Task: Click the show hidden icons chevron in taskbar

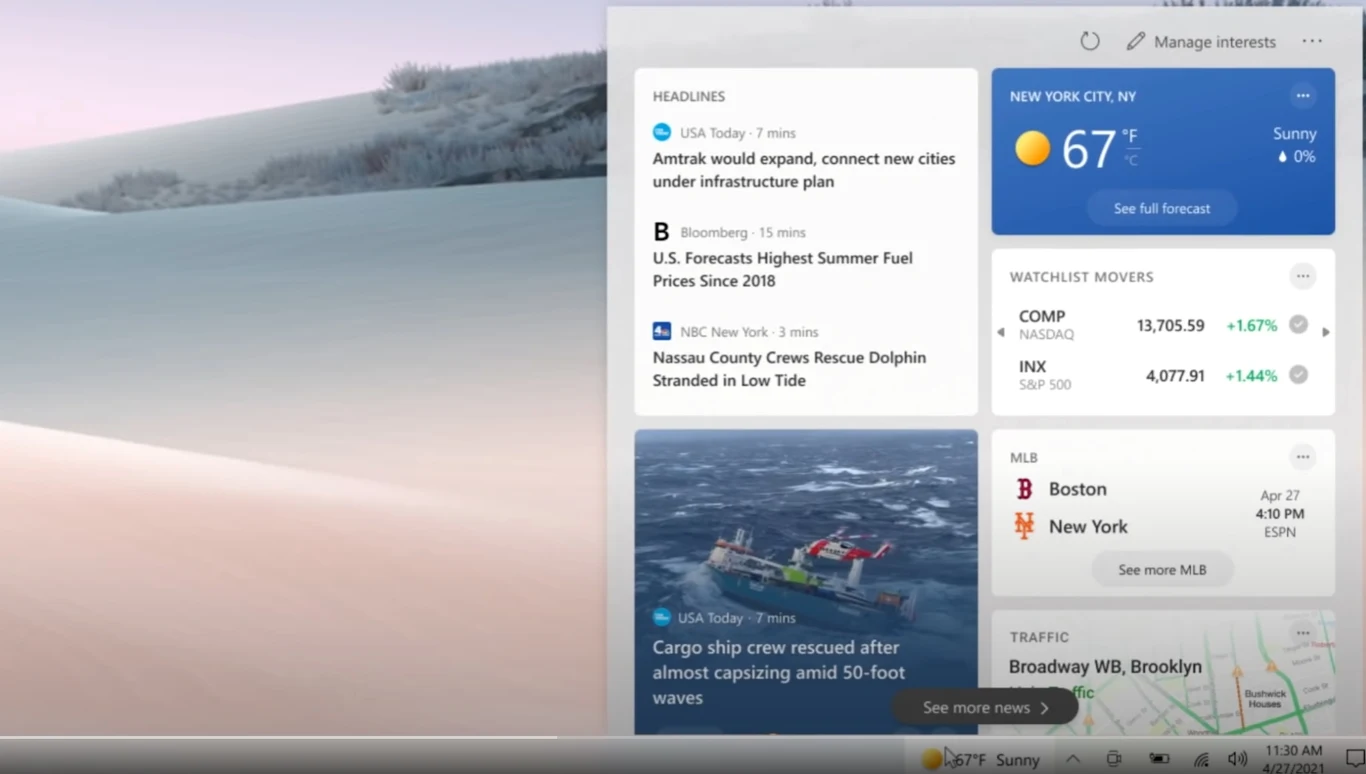Action: tap(1072, 758)
